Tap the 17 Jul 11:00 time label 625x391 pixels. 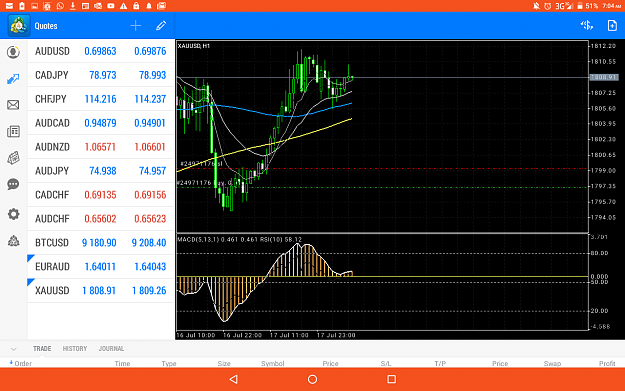[x=289, y=335]
